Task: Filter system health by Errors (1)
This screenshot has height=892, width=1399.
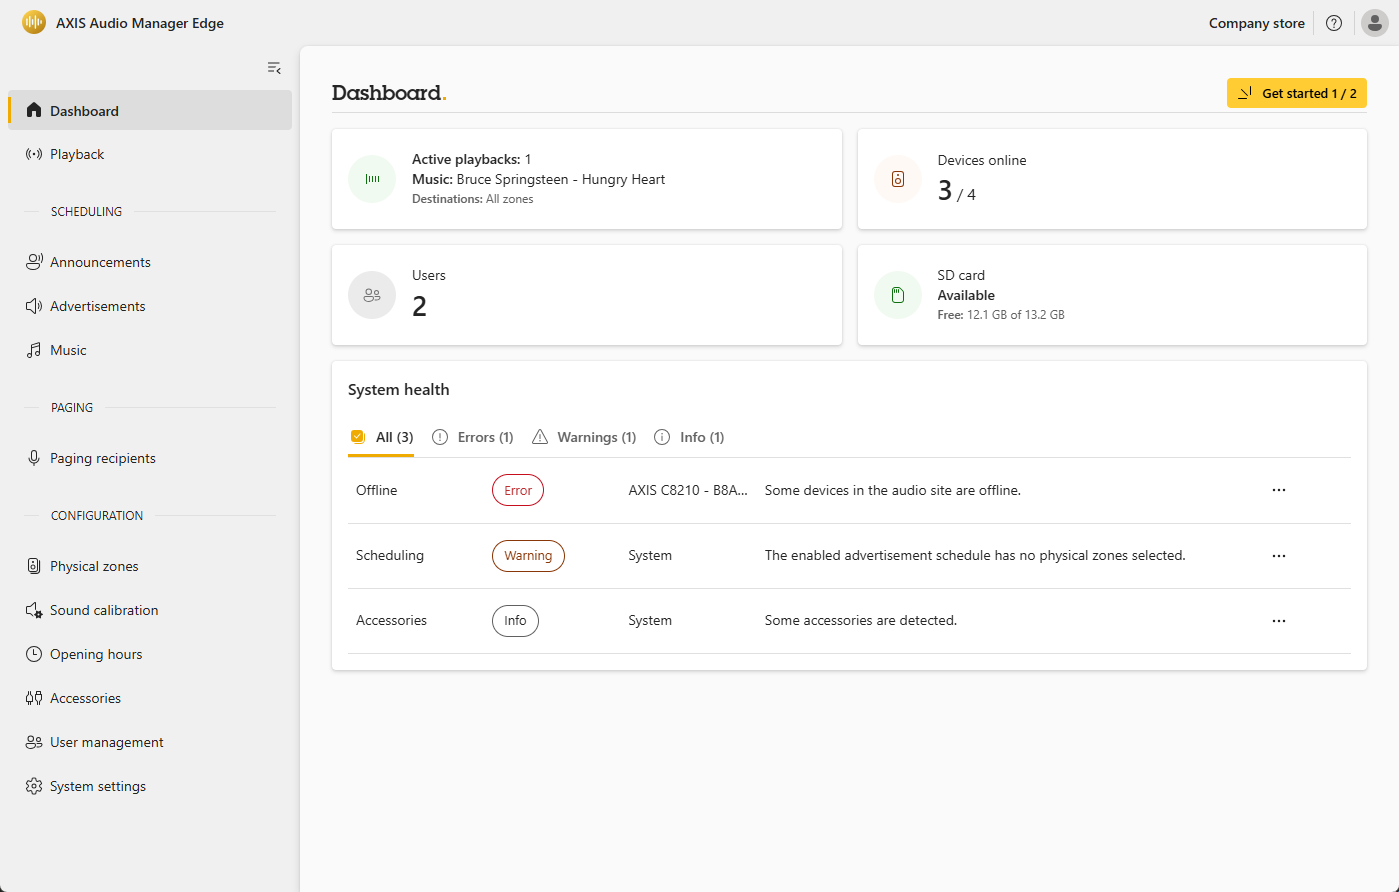Action: (x=473, y=437)
